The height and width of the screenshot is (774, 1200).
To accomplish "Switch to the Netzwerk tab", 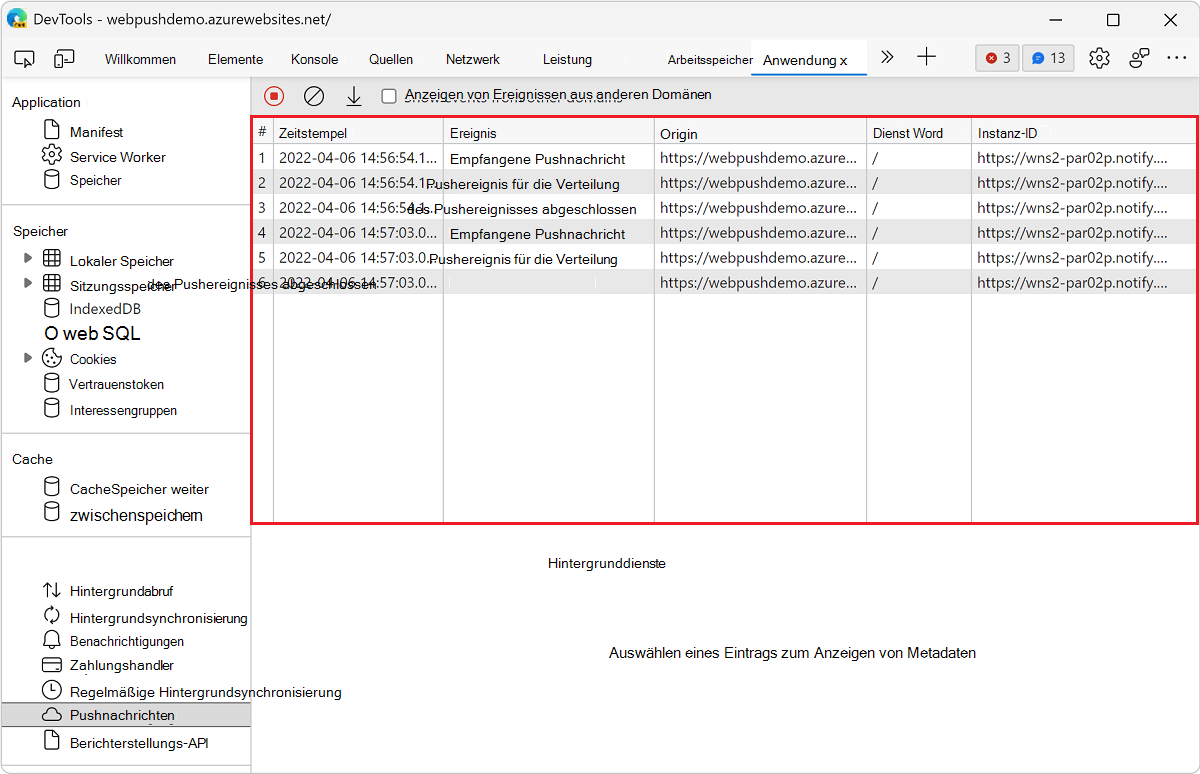I will coord(473,59).
